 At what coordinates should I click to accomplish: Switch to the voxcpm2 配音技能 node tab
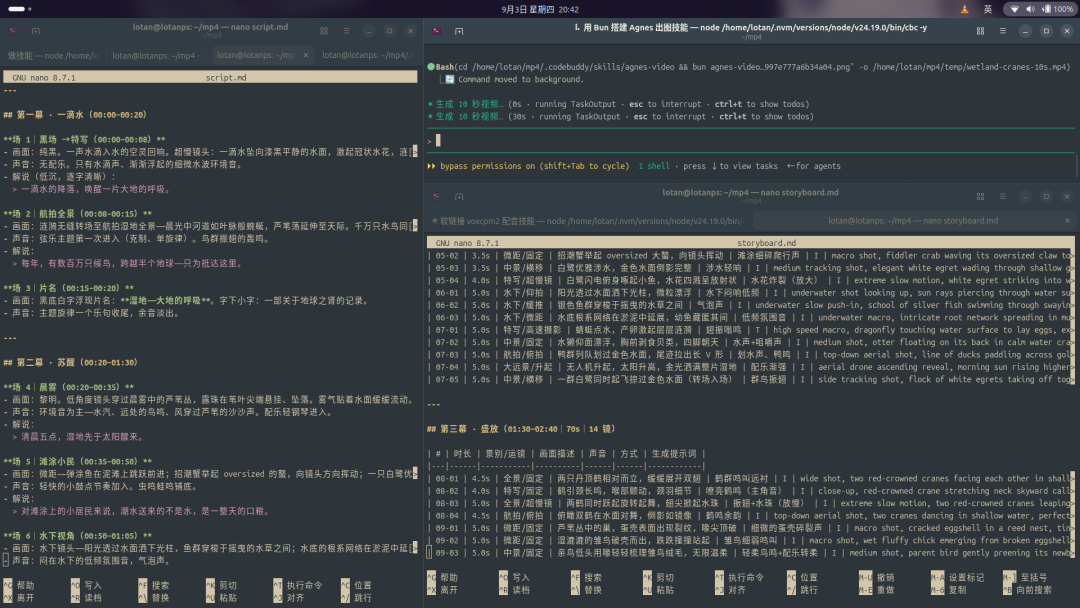coord(589,221)
